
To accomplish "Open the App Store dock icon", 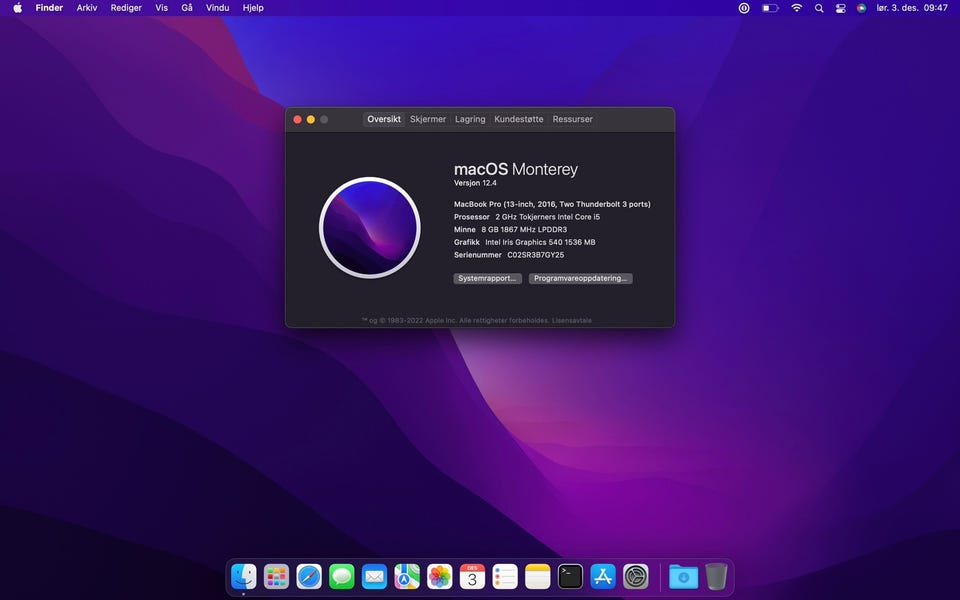I will [x=603, y=576].
